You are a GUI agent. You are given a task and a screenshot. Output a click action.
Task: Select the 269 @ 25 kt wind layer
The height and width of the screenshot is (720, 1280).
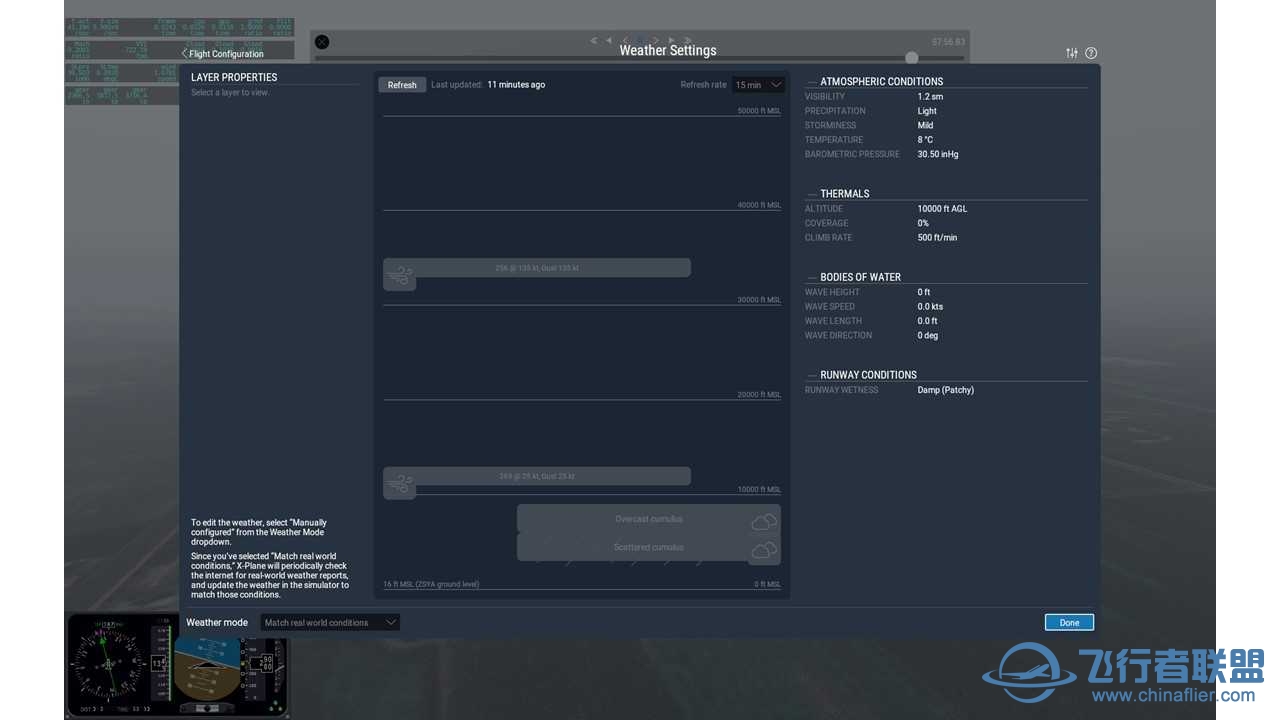point(537,476)
